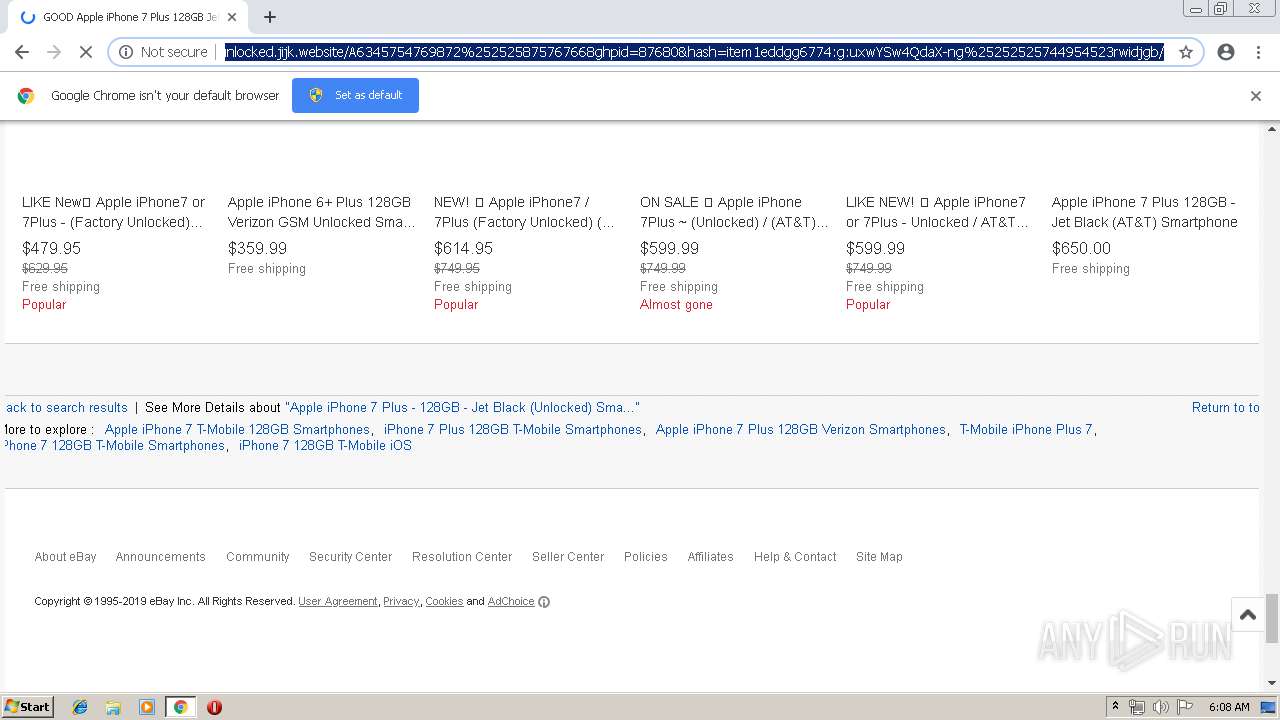Click Back to search results link
This screenshot has width=1280, height=720.
[66, 407]
